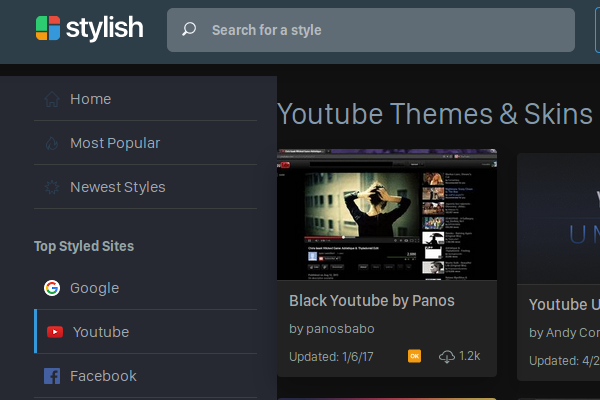Focus the 'Search for a style' field
Image resolution: width=600 pixels, height=400 pixels.
[371, 30]
